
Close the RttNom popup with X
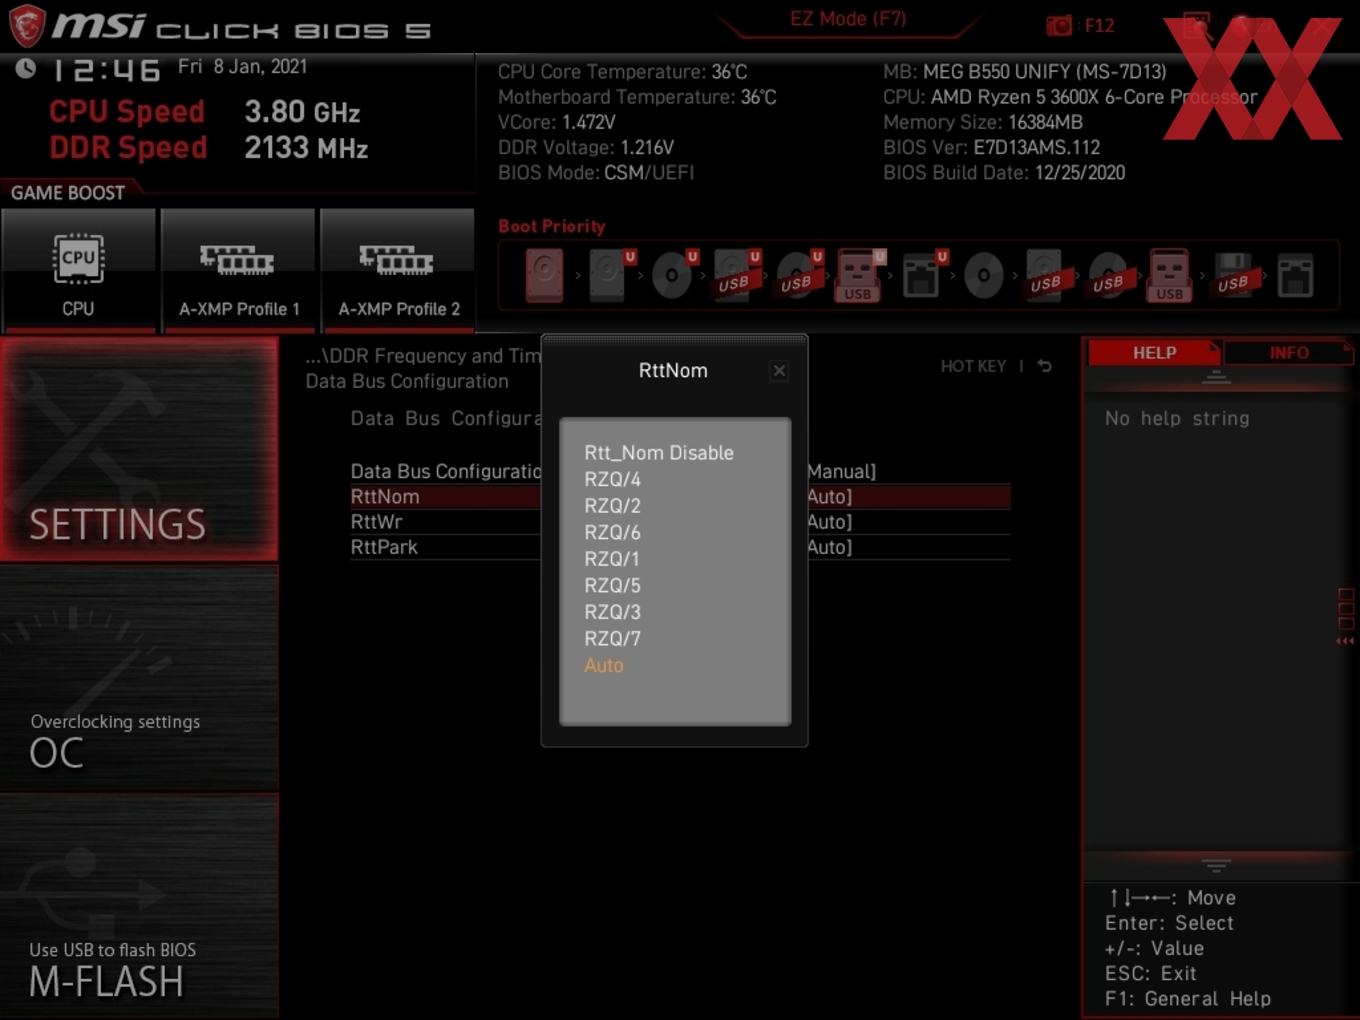[779, 371]
